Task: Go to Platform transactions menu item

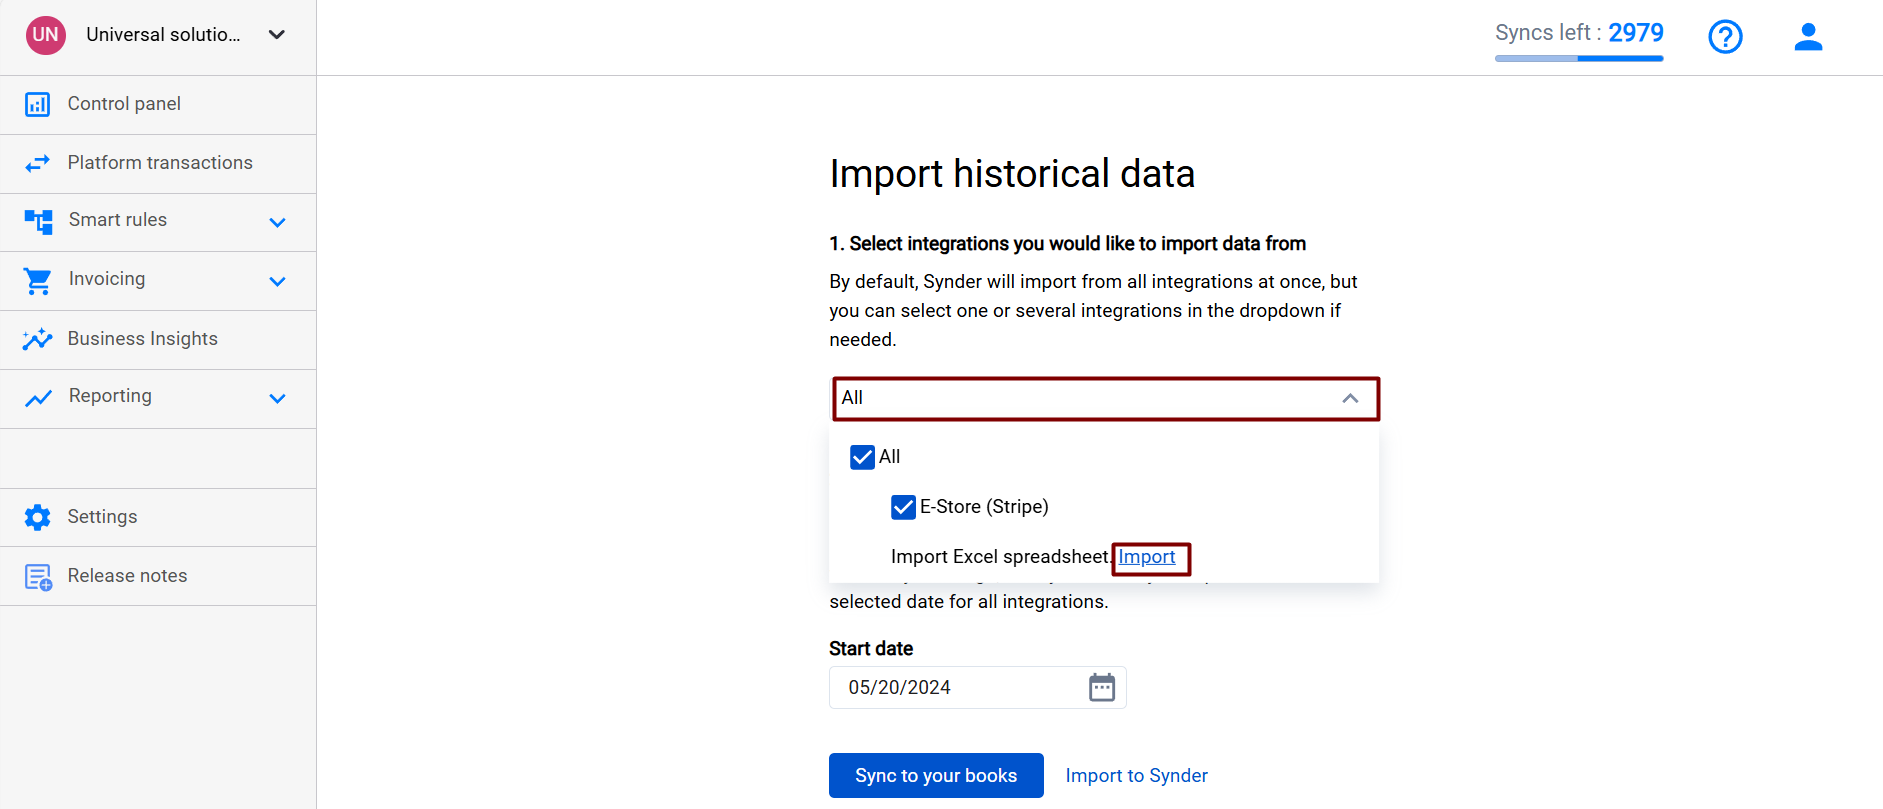Action: [158, 164]
